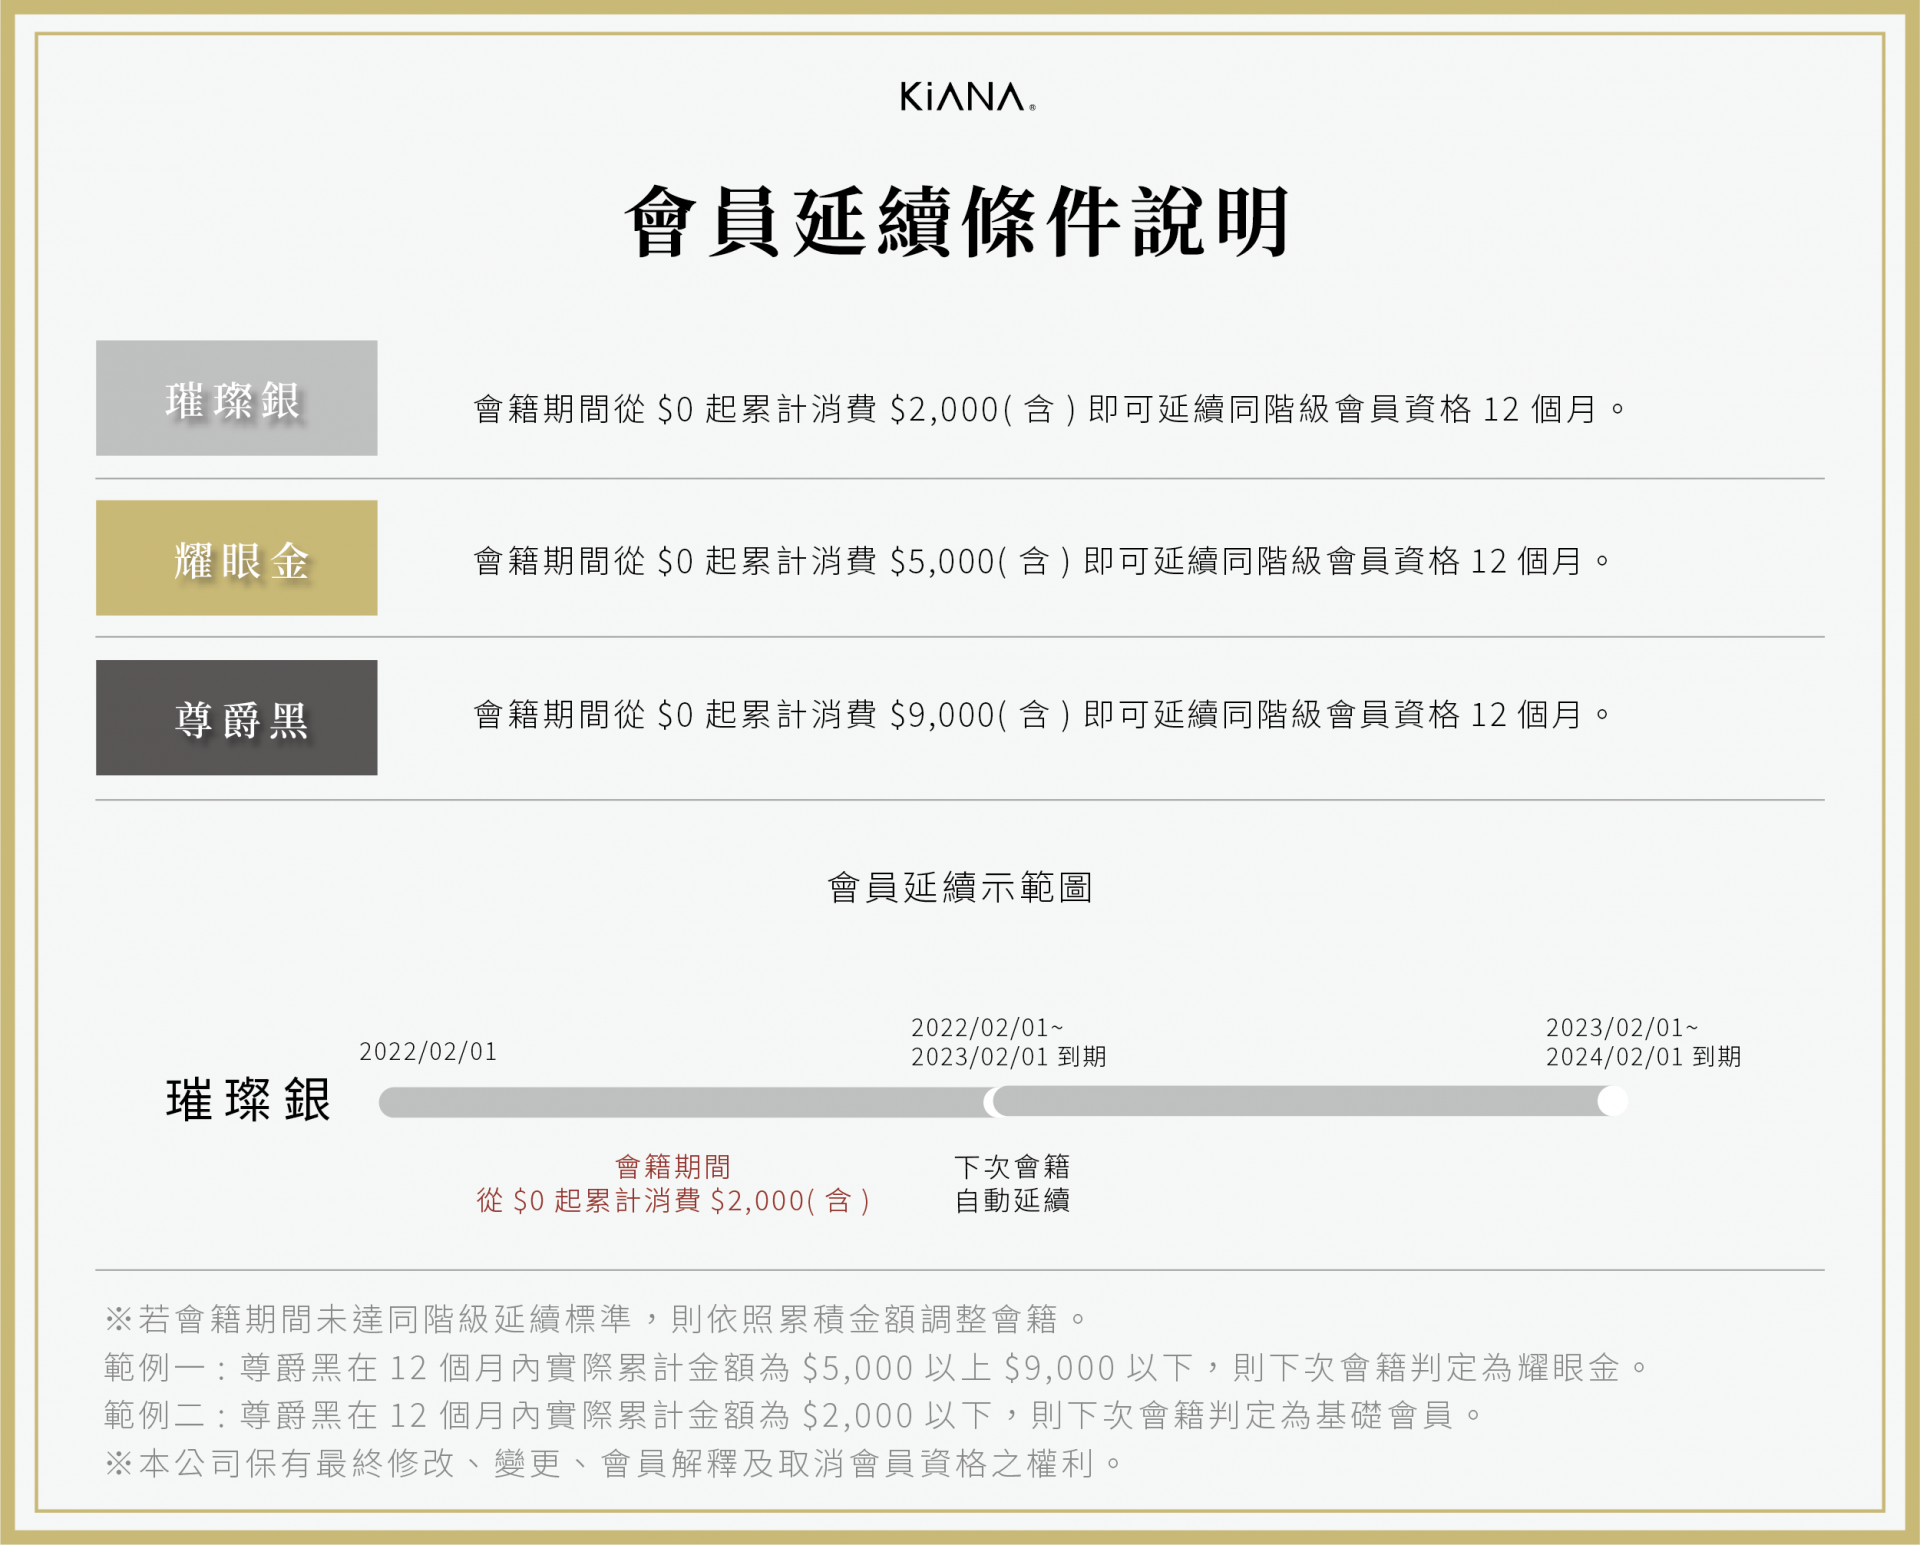Image resolution: width=1920 pixels, height=1545 pixels.
Task: Click the ※本公司保有最終修改 disclaimer line
Action: [614, 1463]
